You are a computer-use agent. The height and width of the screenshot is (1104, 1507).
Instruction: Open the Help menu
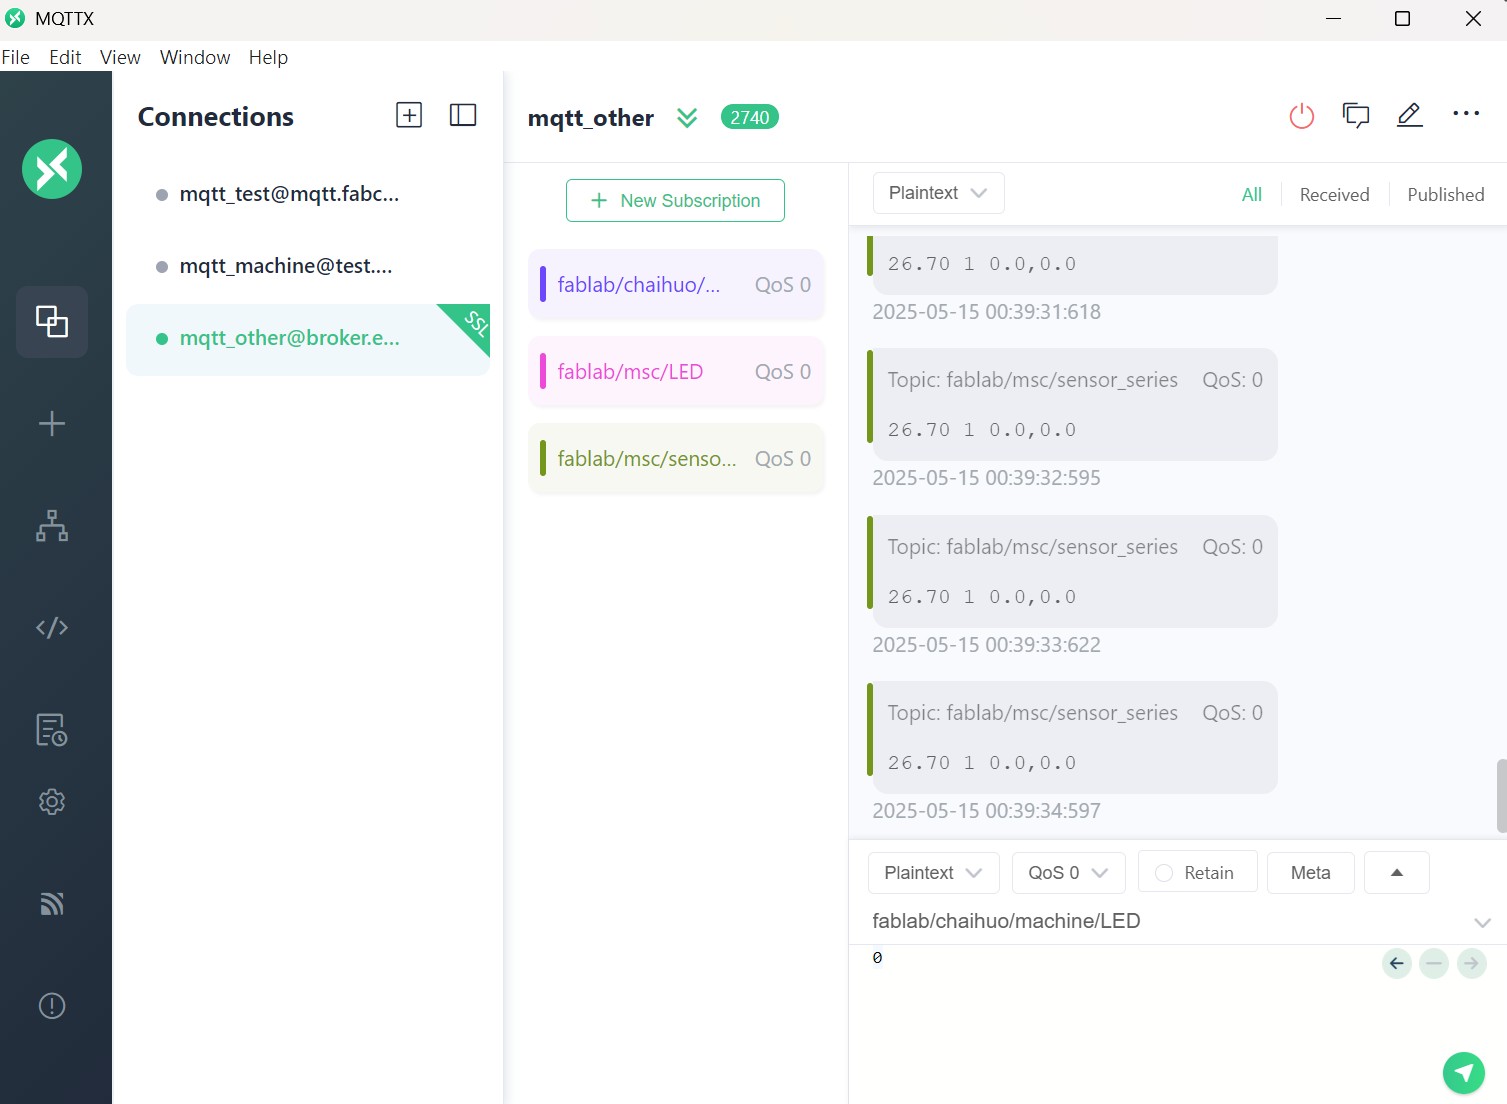(x=268, y=57)
